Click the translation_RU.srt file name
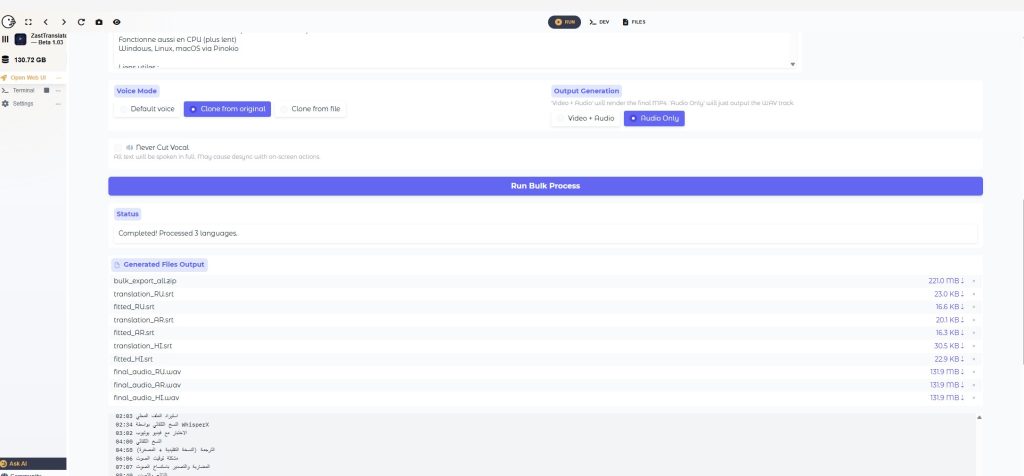Image resolution: width=1024 pixels, height=476 pixels. [144, 294]
